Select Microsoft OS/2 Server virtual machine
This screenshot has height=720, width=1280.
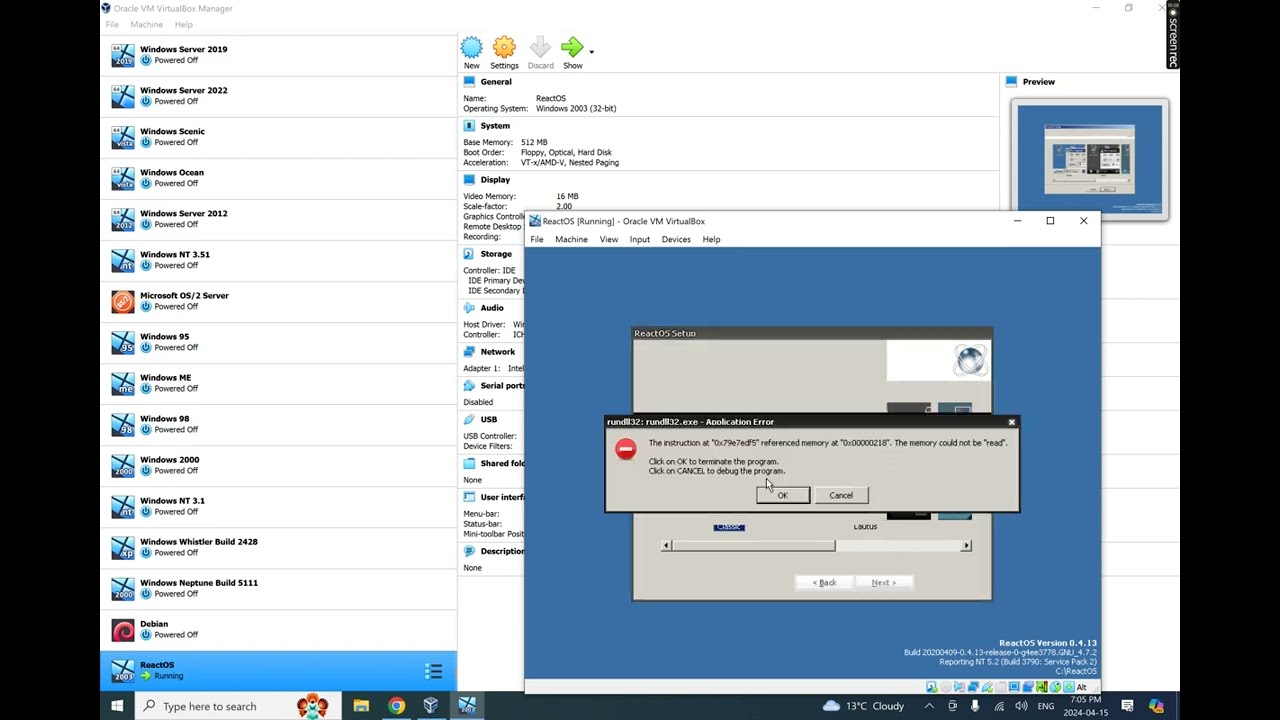pos(278,301)
